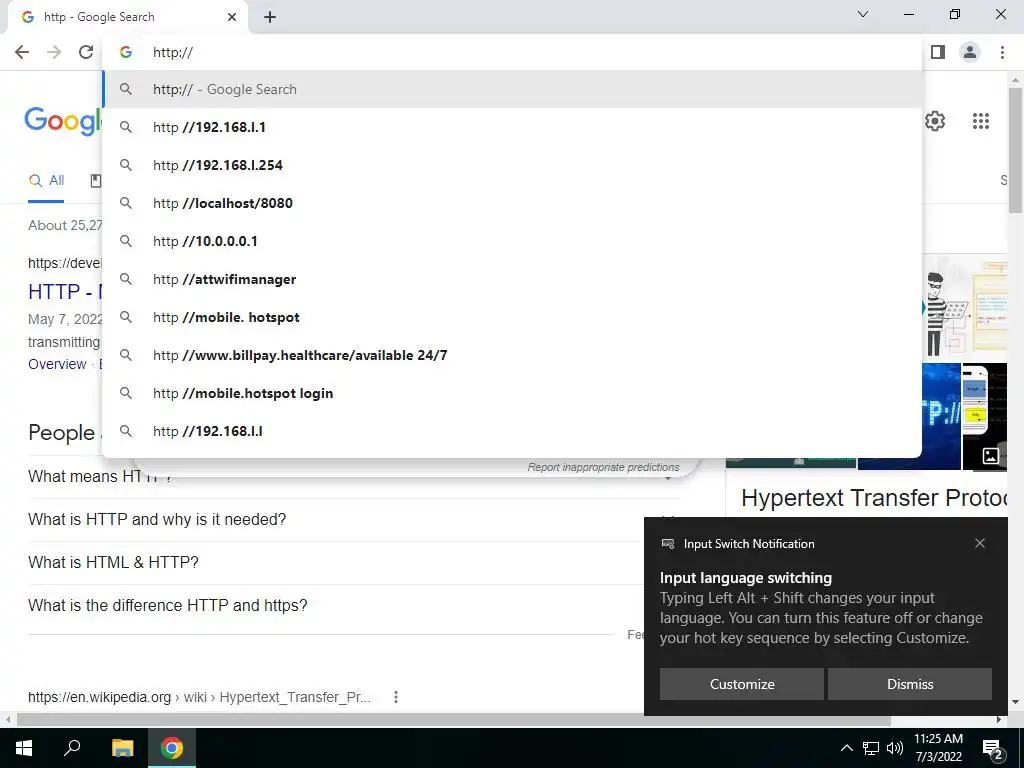Choose suggestion http //attwifimanager
1024x768 pixels.
tap(513, 279)
